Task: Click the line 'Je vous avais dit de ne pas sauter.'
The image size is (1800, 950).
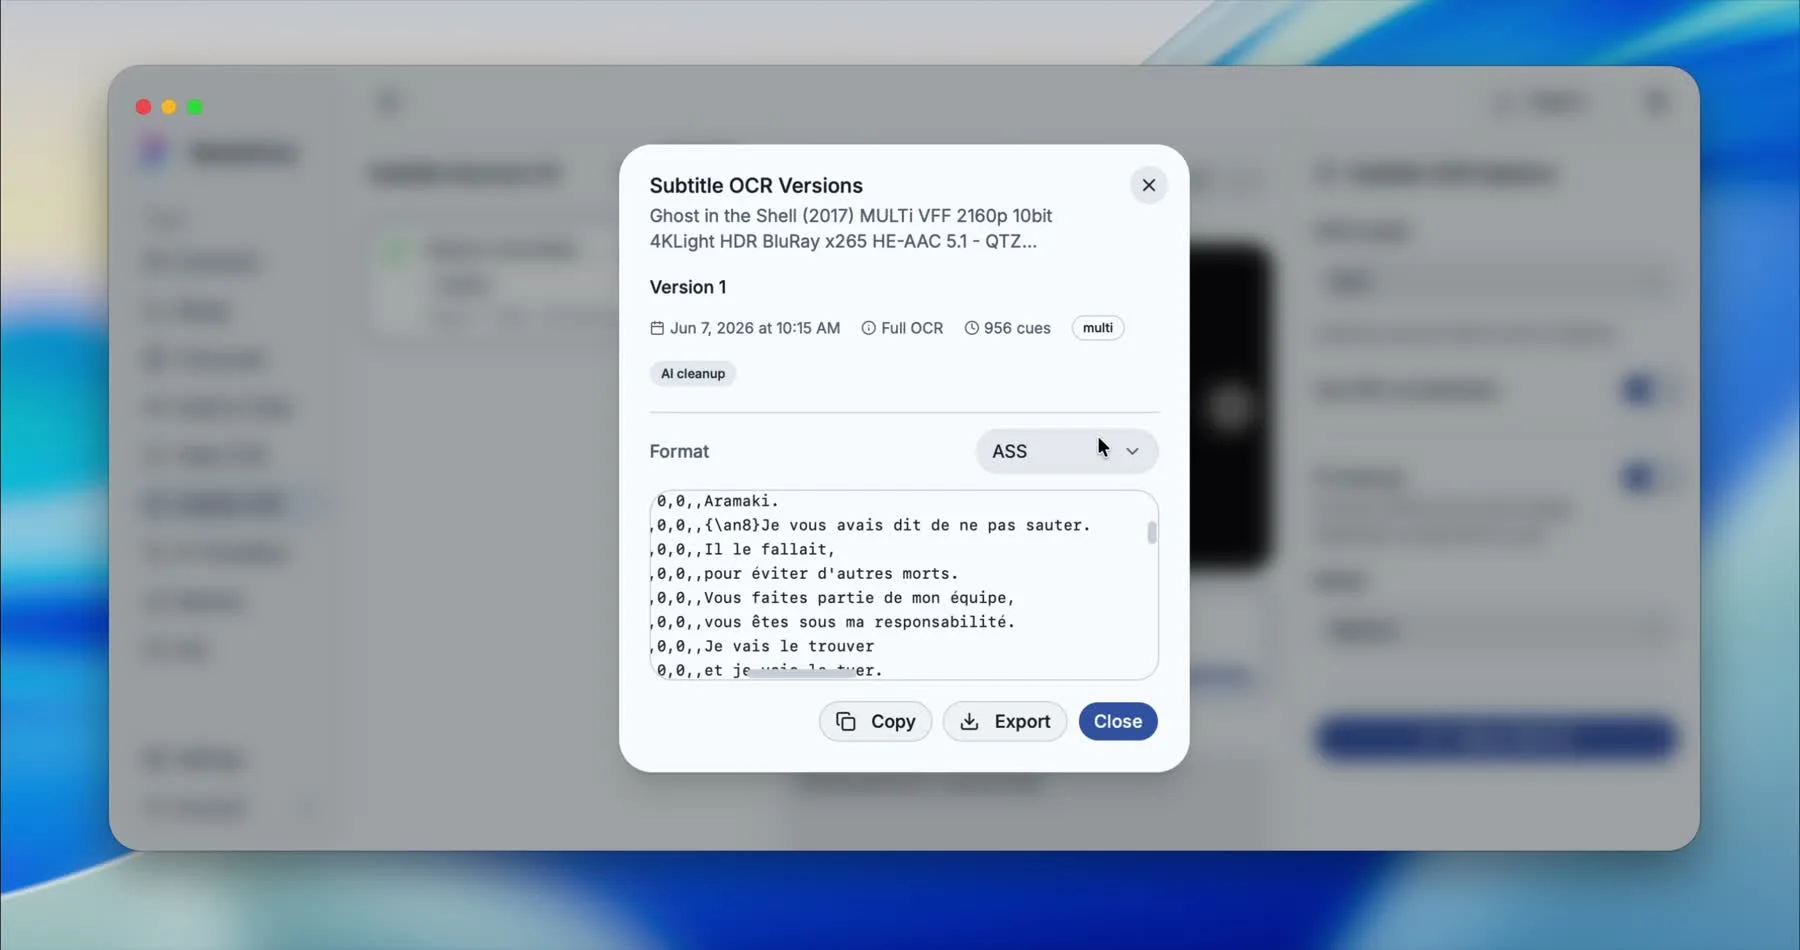Action: pos(925,525)
